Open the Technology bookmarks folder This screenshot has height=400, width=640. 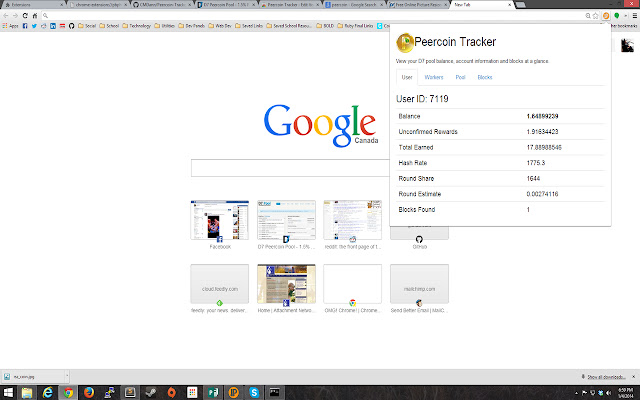[x=137, y=26]
